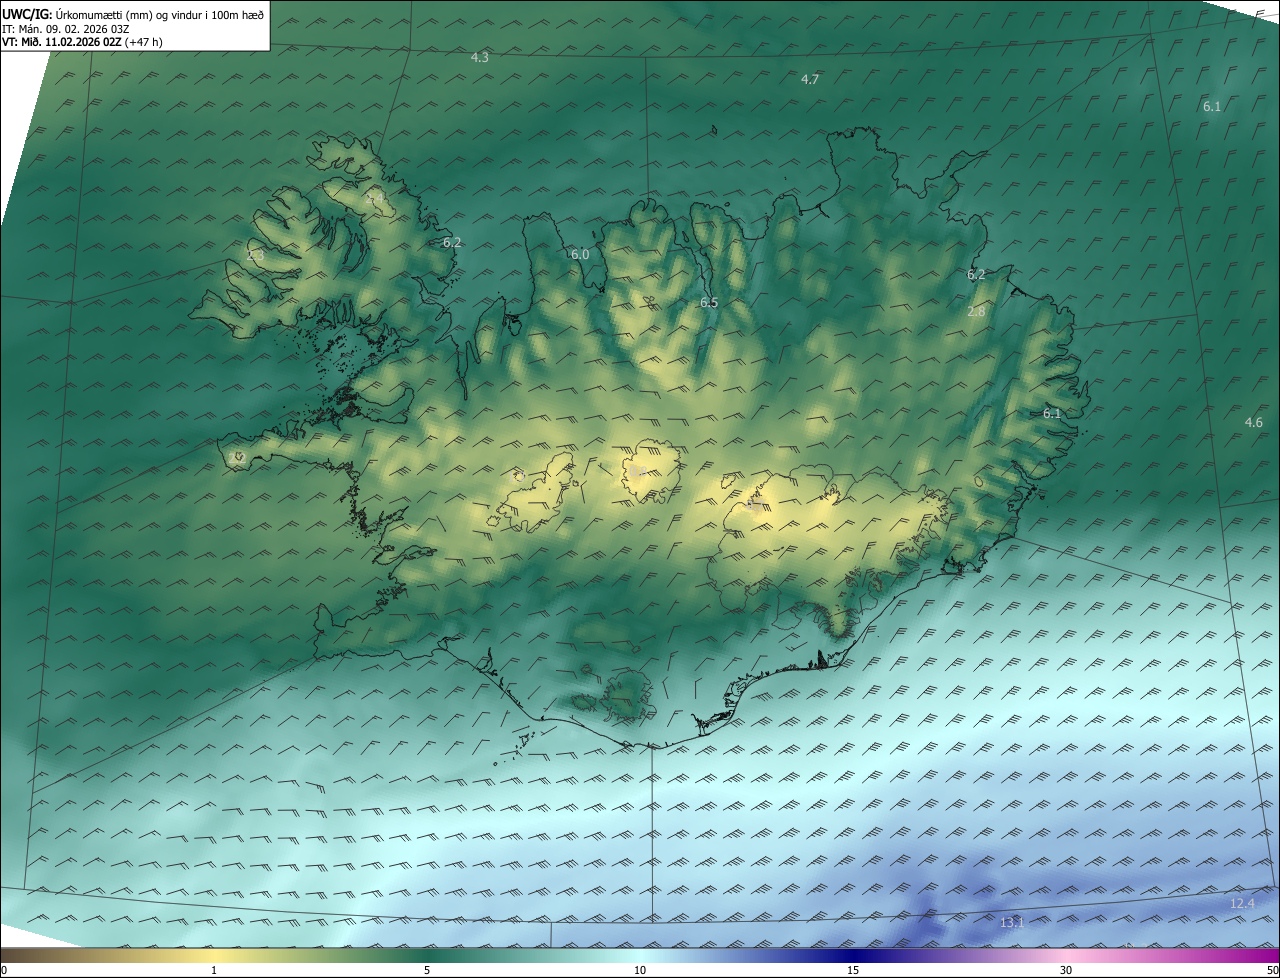The width and height of the screenshot is (1280, 978).
Task: Click the colour scale tick labelled 30
Action: point(1066,970)
